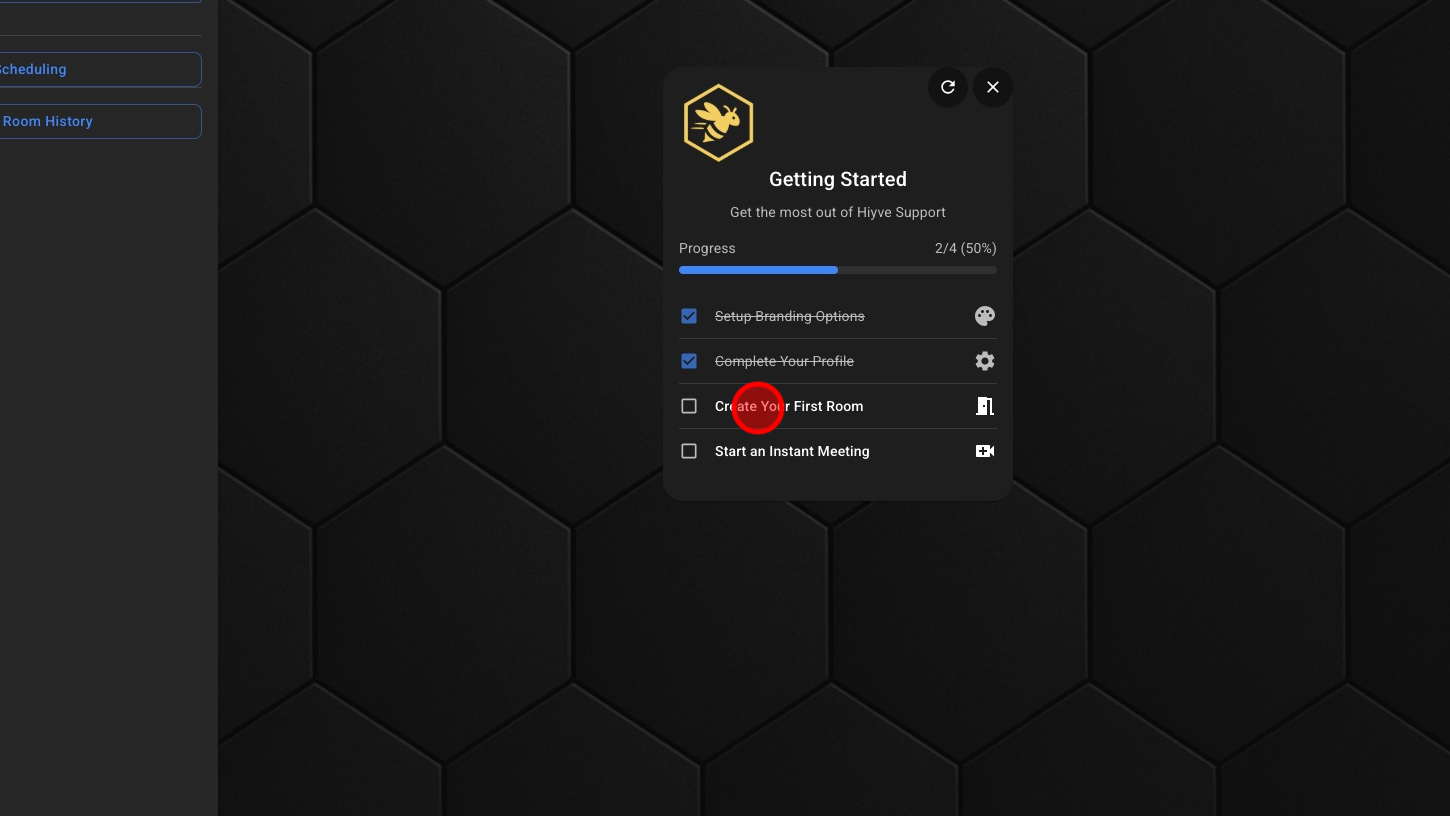
Task: Click the door icon for first room
Action: coord(985,406)
